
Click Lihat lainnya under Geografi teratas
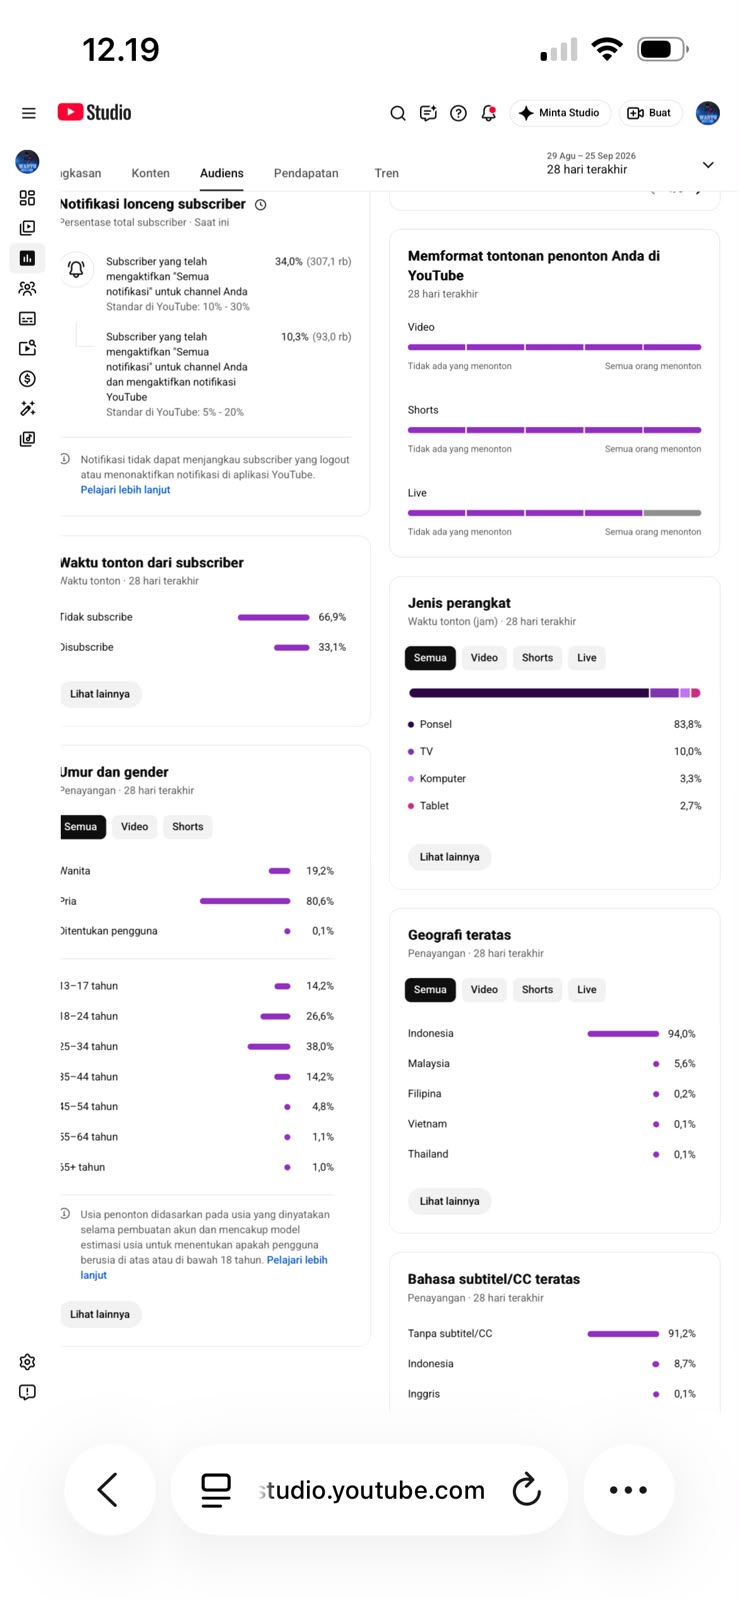[x=449, y=1201]
